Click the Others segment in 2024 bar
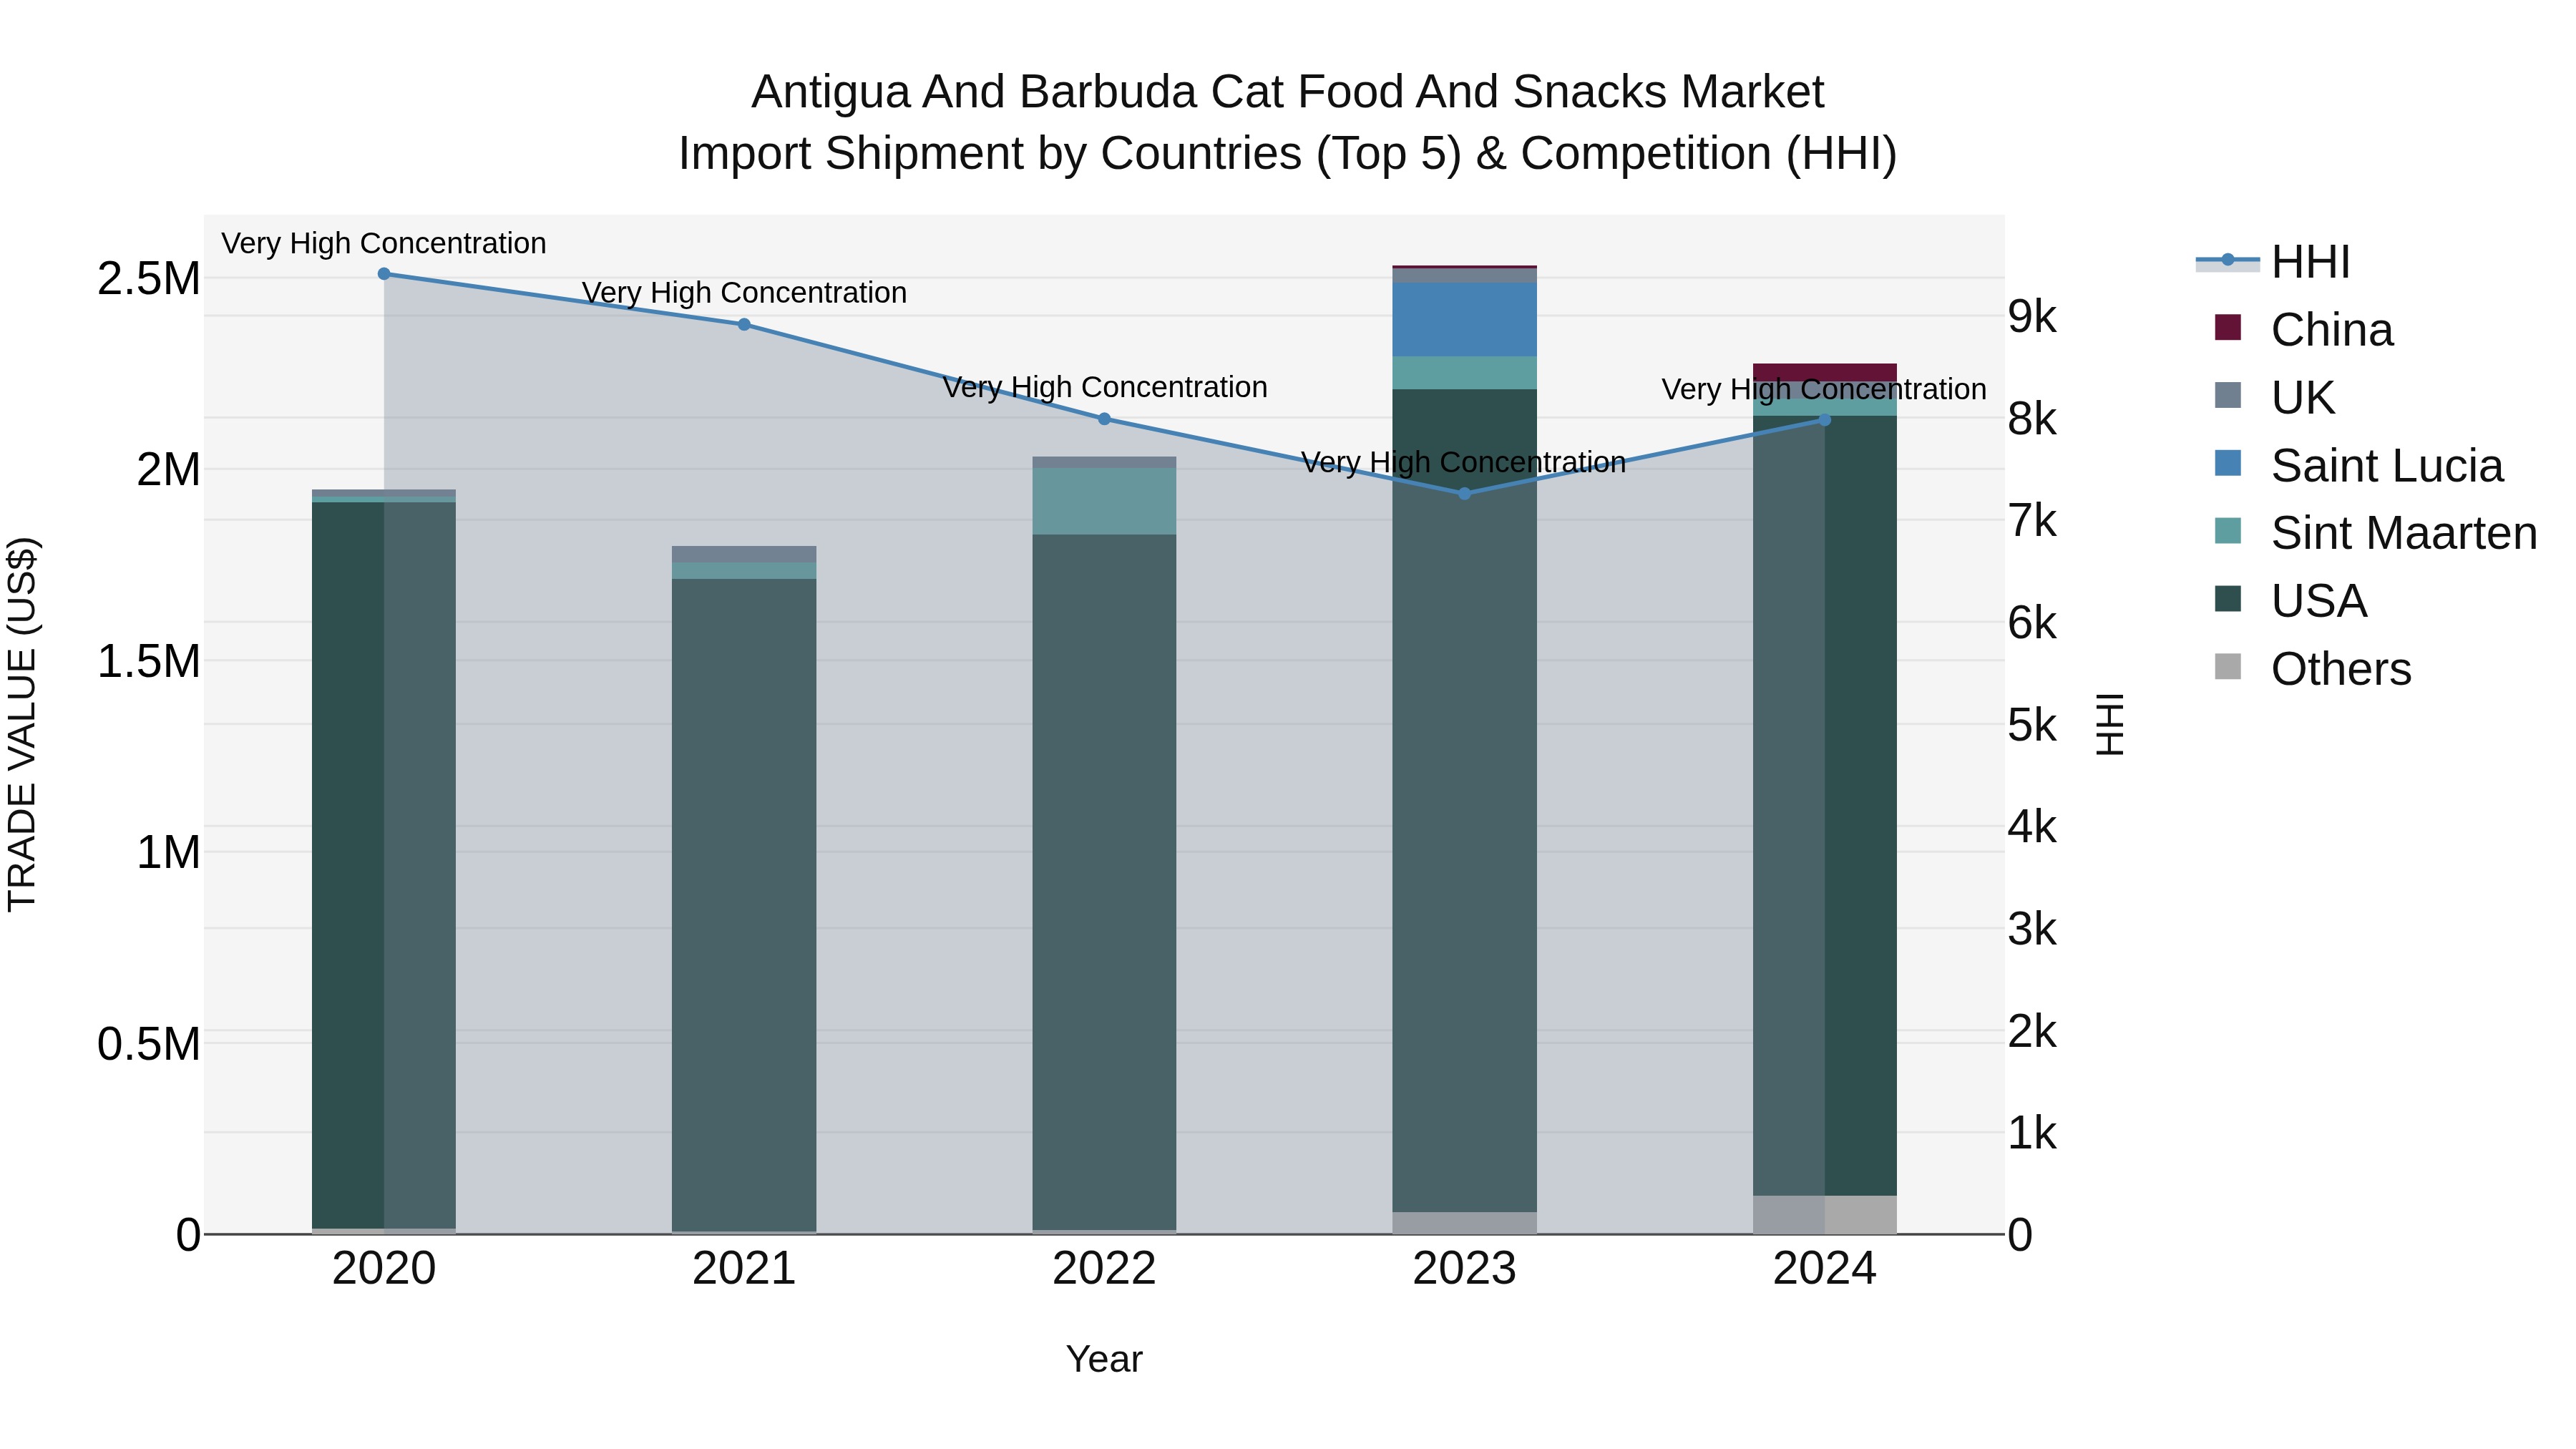Viewport: 2576px width, 1449px height. pos(1824,1215)
